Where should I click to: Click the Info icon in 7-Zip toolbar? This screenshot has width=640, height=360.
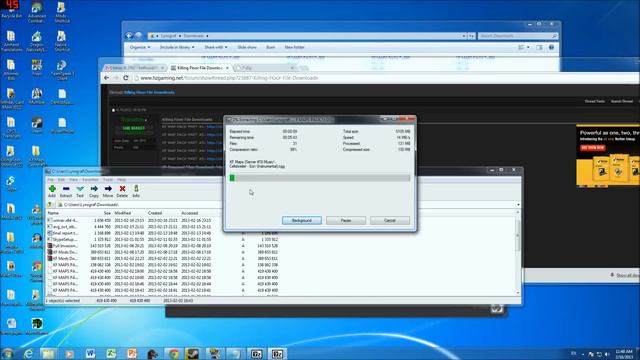click(x=136, y=189)
